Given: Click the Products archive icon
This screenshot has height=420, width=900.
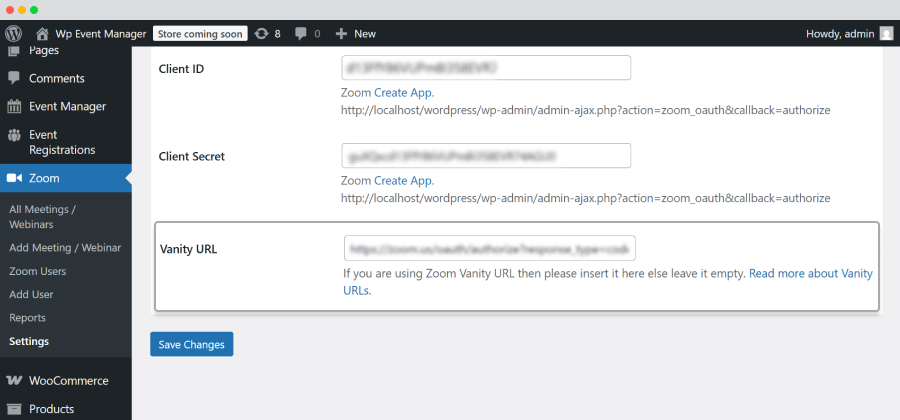Looking at the screenshot, I should tap(14, 409).
